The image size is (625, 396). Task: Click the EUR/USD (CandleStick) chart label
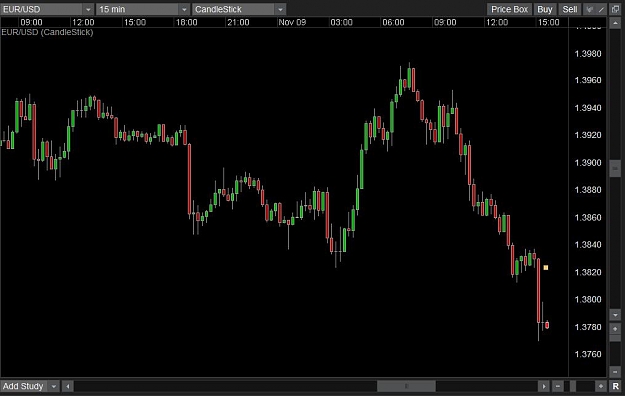(x=47, y=32)
